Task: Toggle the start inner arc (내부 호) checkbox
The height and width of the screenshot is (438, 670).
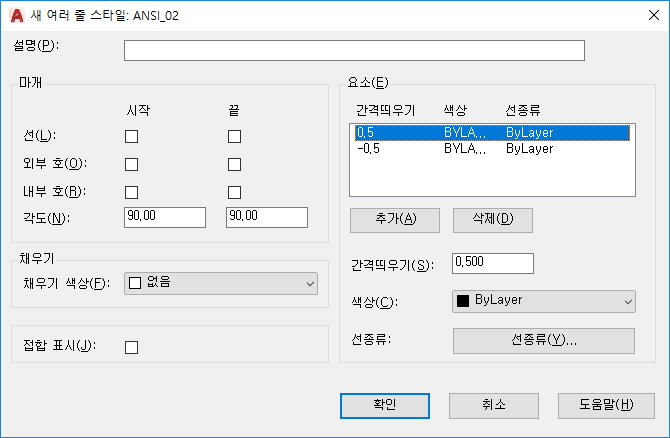Action: tap(132, 192)
